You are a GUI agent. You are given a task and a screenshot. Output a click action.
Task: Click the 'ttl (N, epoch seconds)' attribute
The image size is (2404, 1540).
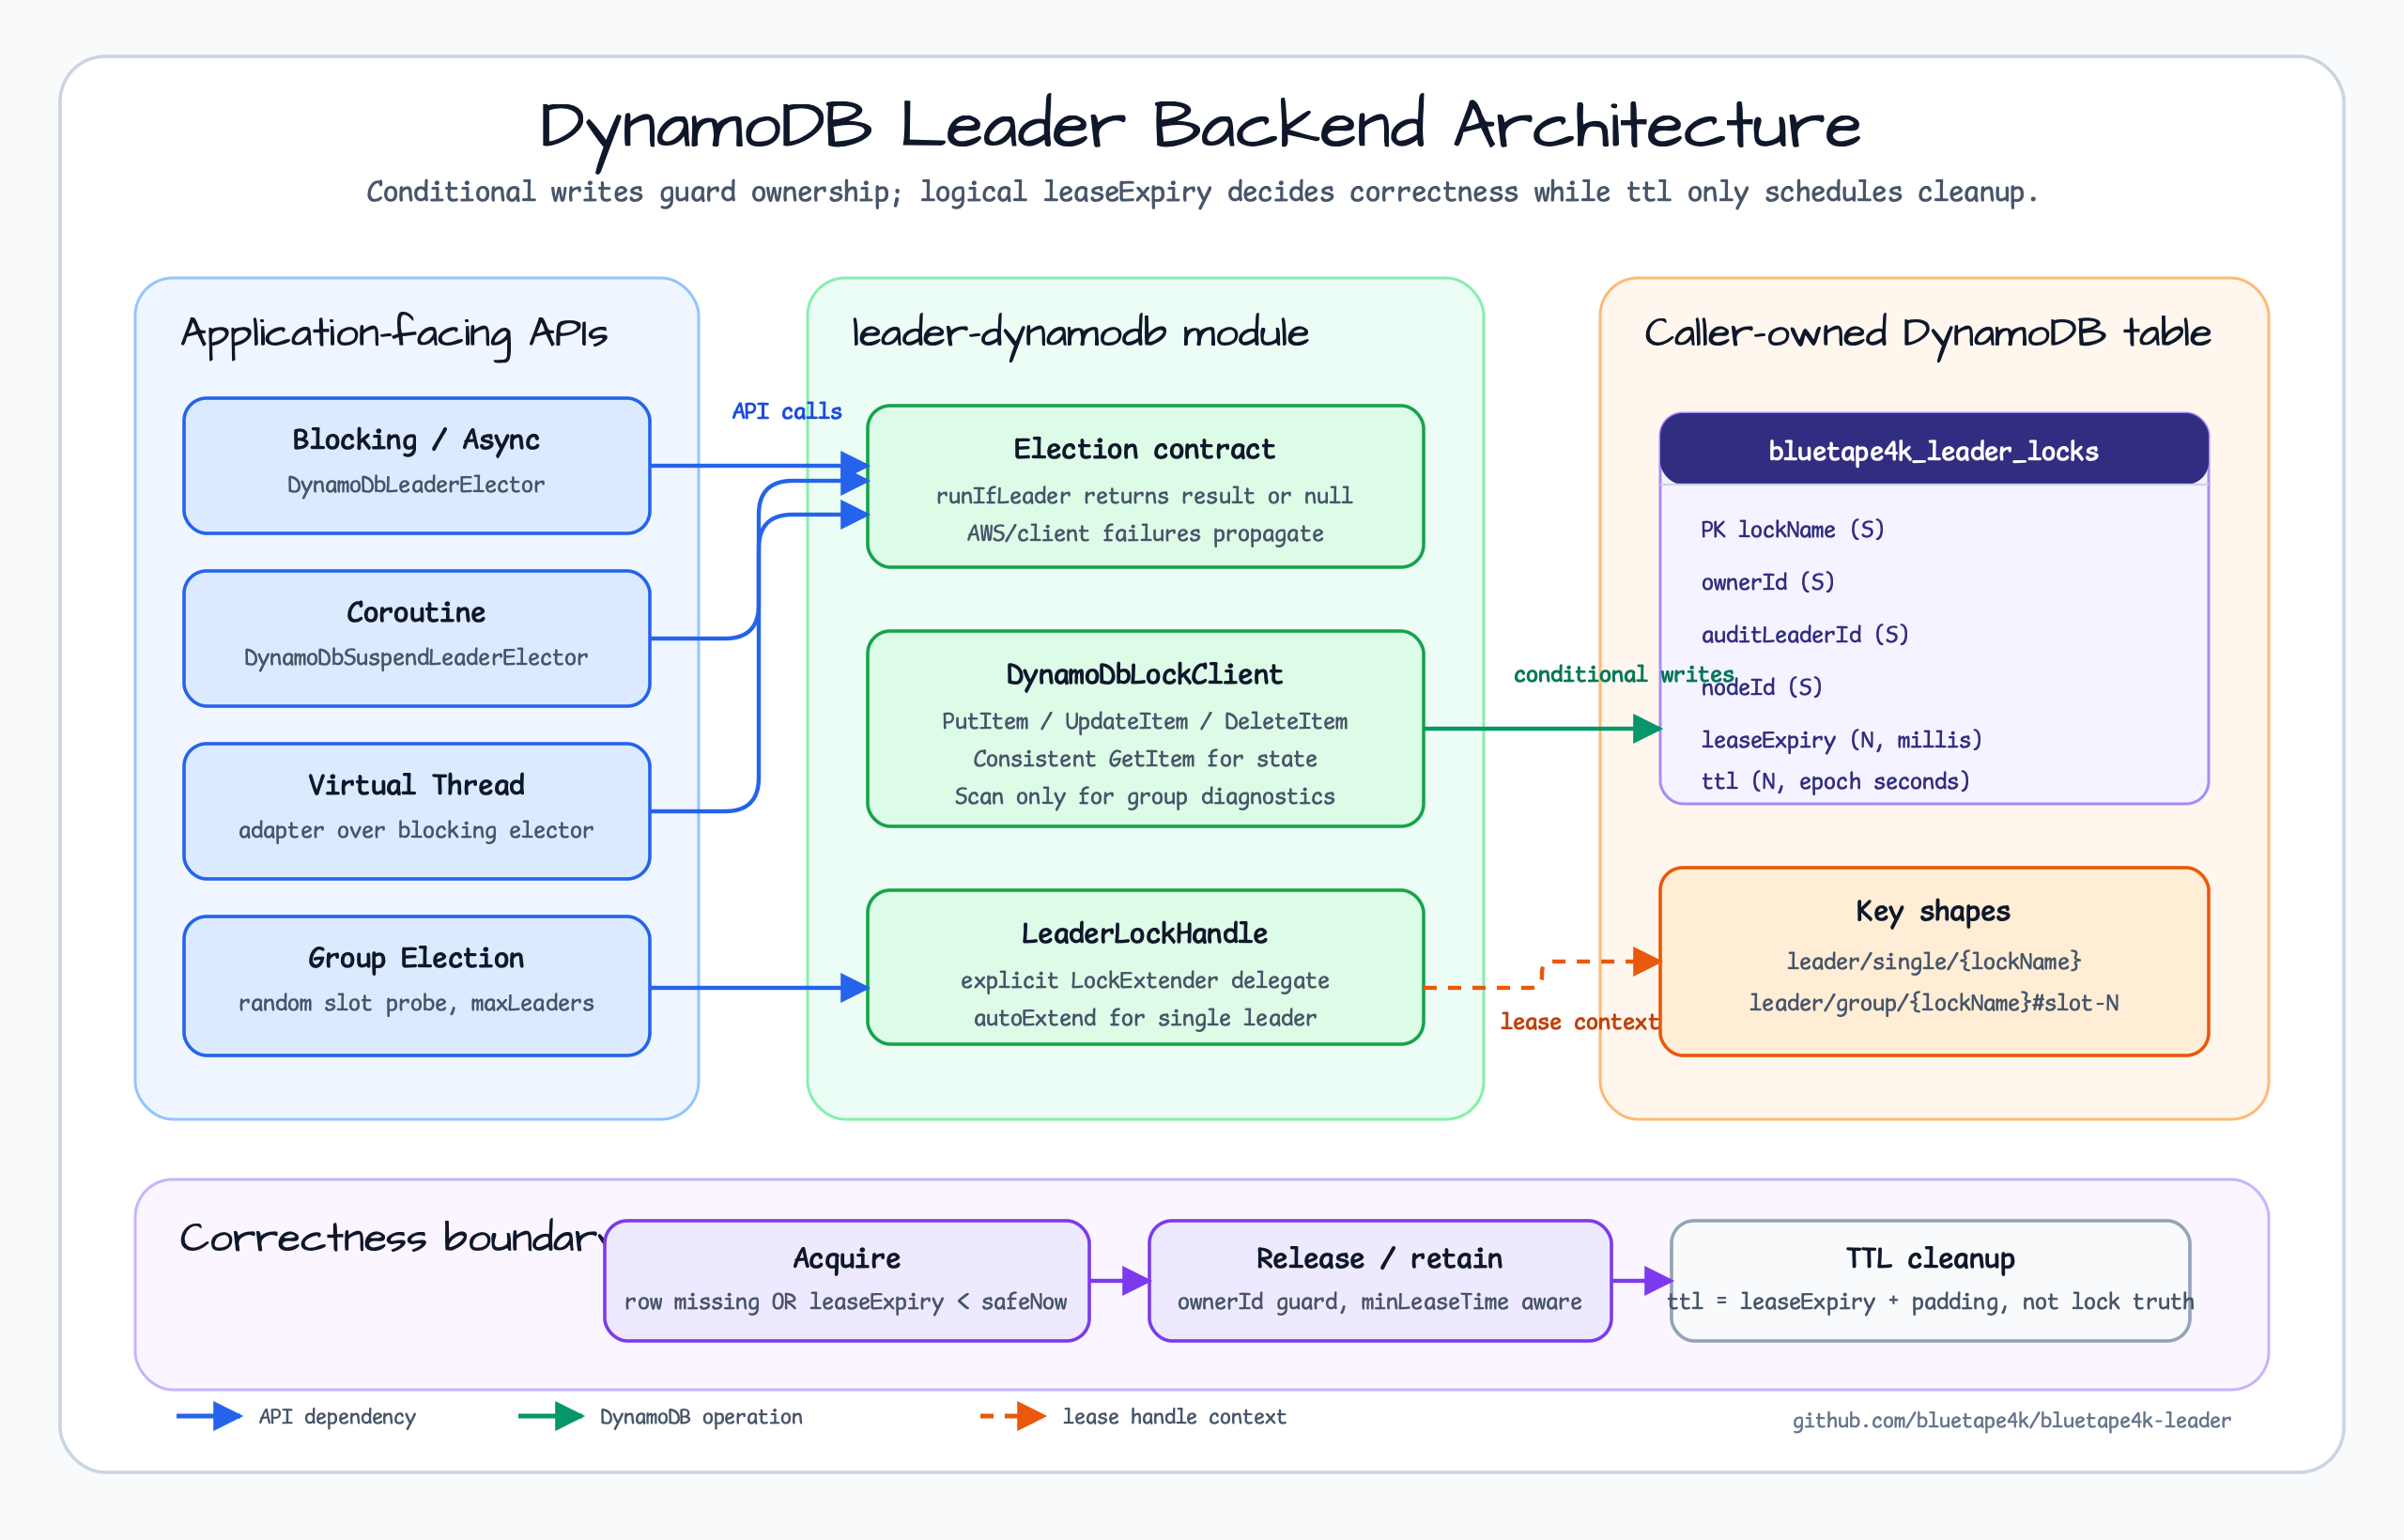point(1835,781)
